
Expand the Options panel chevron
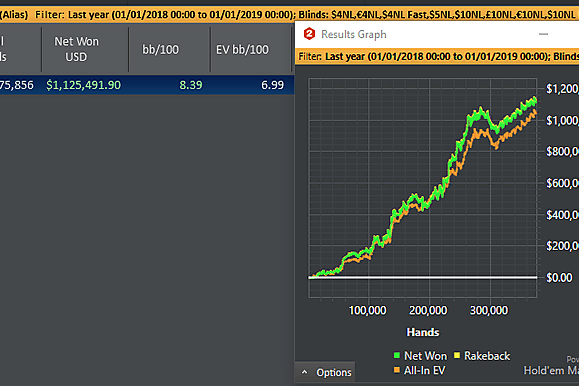304,372
